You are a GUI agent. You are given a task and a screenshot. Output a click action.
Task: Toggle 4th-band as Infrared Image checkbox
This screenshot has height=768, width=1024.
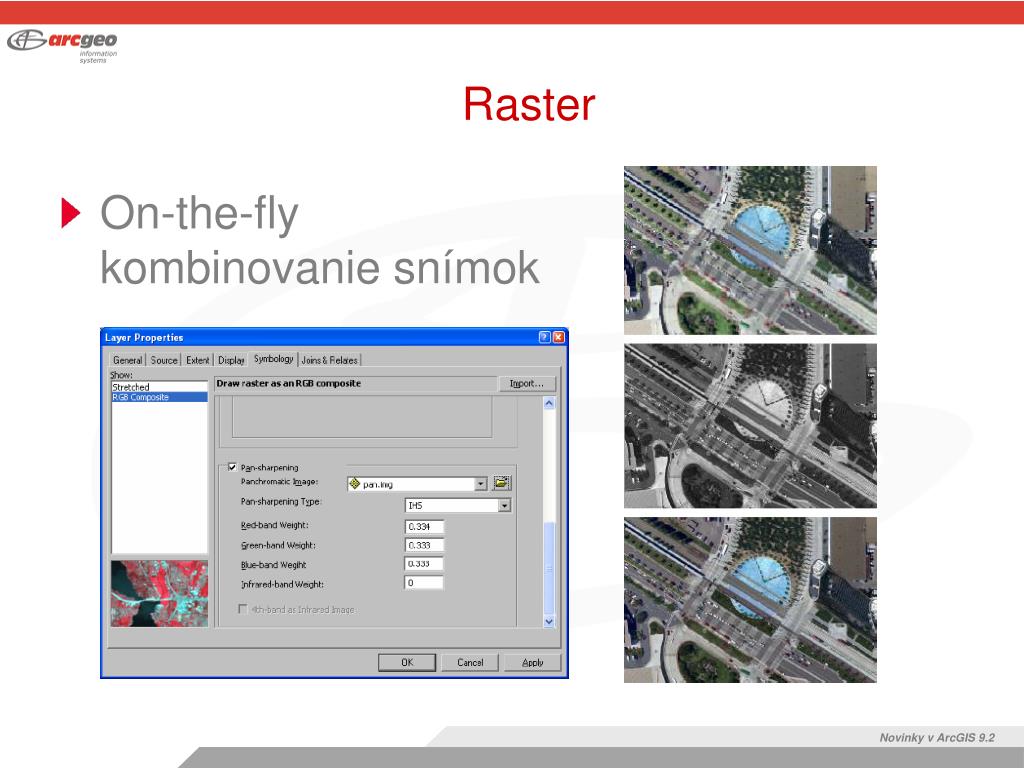pyautogui.click(x=243, y=609)
